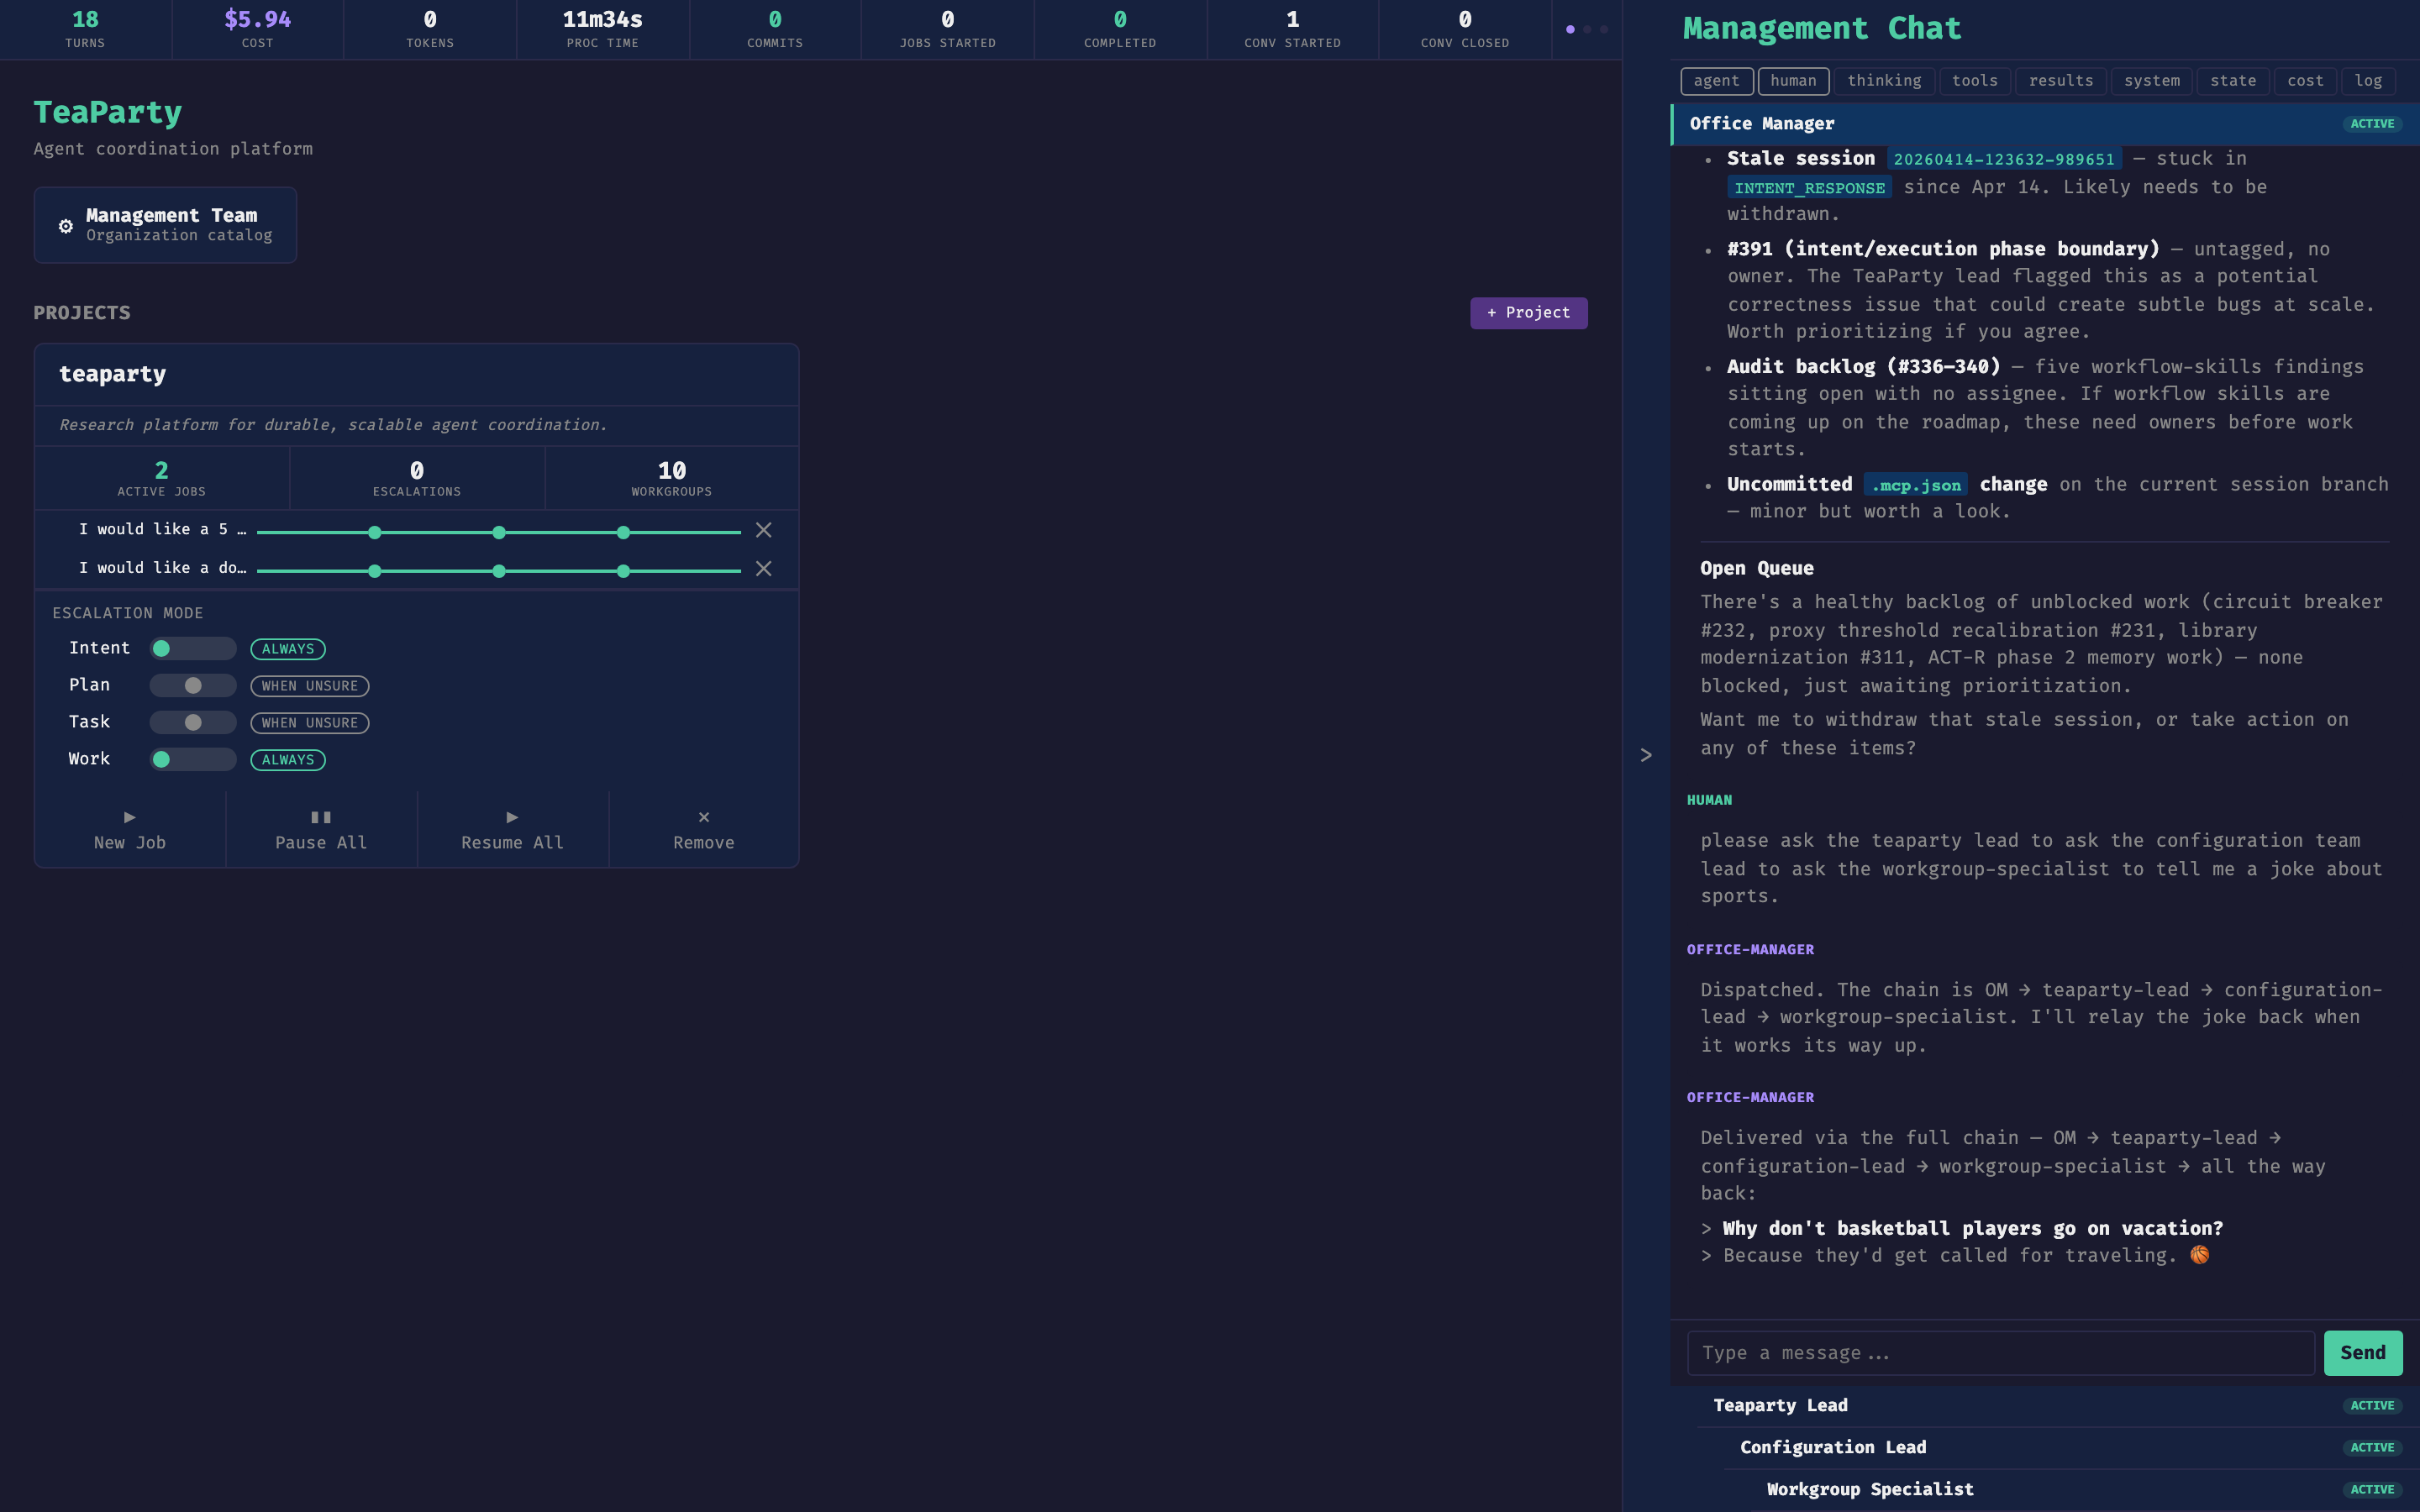Click the Pause All pause icon

click(321, 817)
